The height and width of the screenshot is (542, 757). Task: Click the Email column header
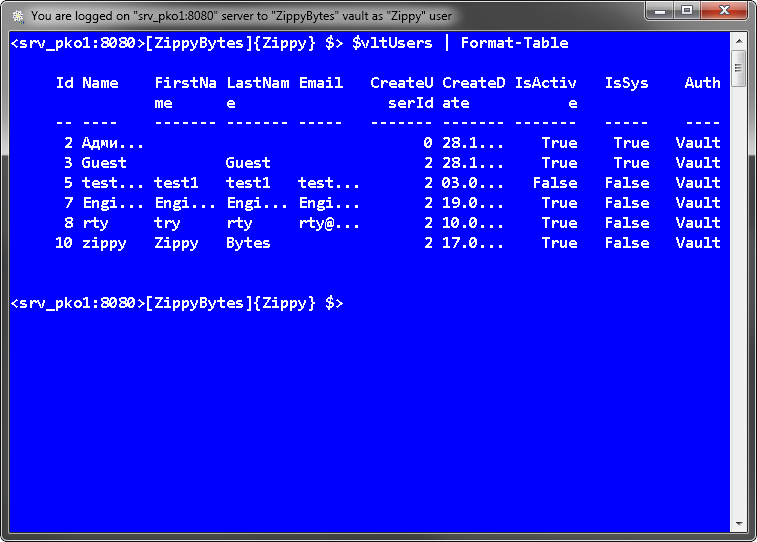[x=321, y=83]
